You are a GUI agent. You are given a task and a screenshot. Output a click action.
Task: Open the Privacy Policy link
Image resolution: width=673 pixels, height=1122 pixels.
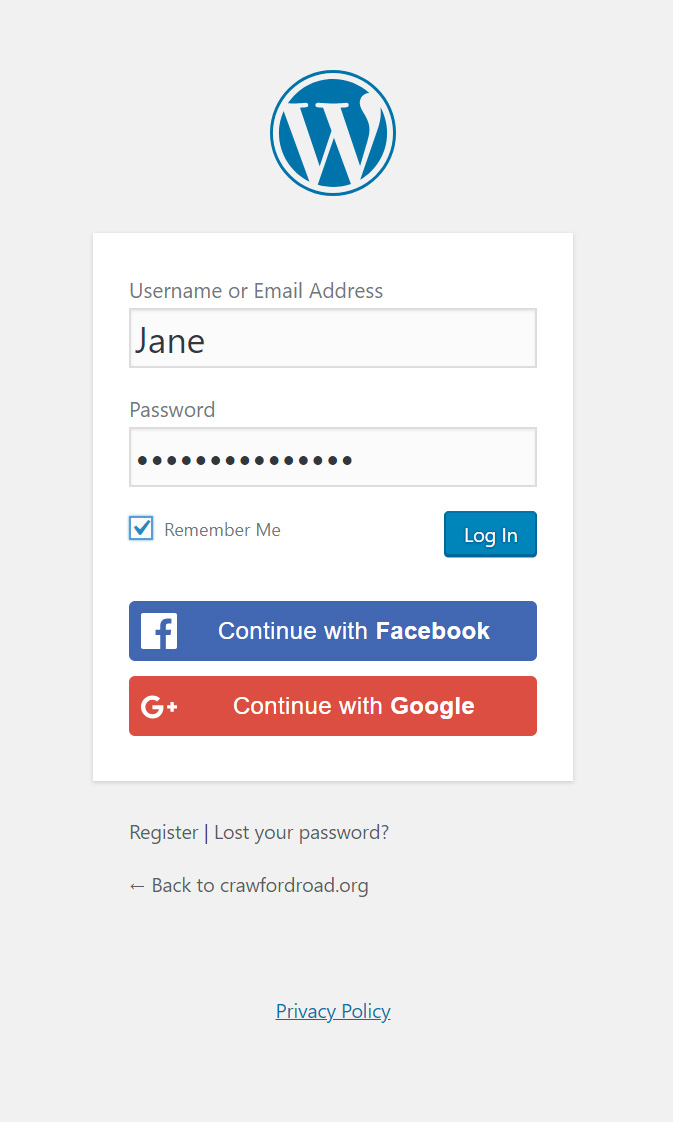click(333, 1011)
